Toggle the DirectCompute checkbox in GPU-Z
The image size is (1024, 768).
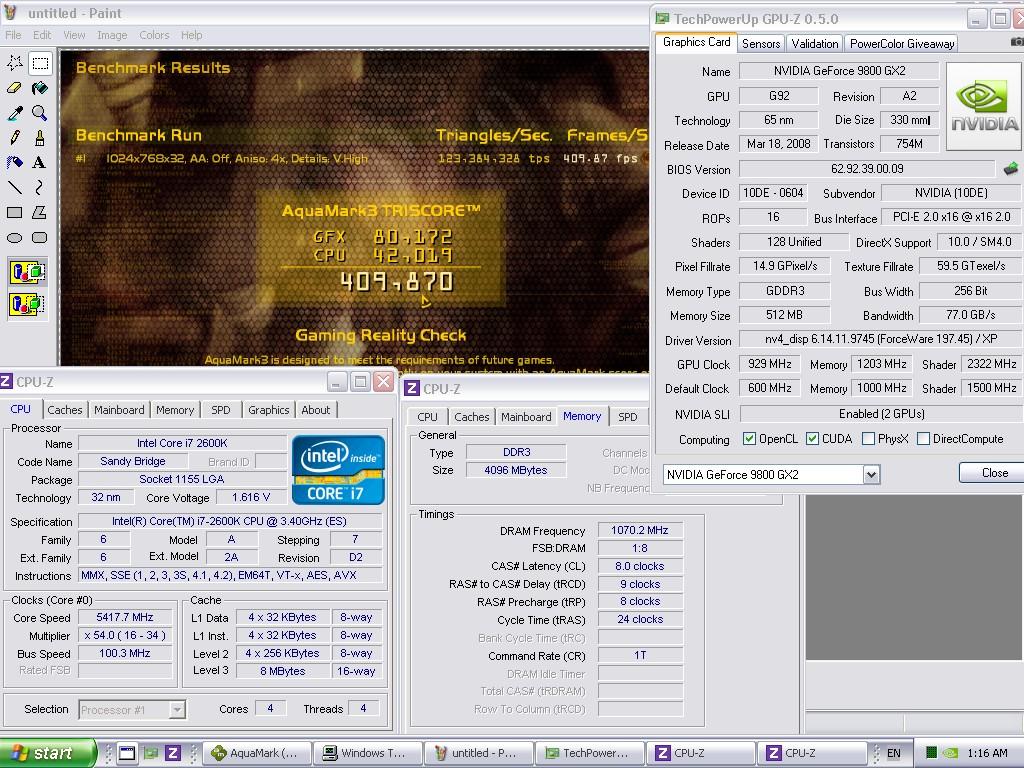click(923, 439)
